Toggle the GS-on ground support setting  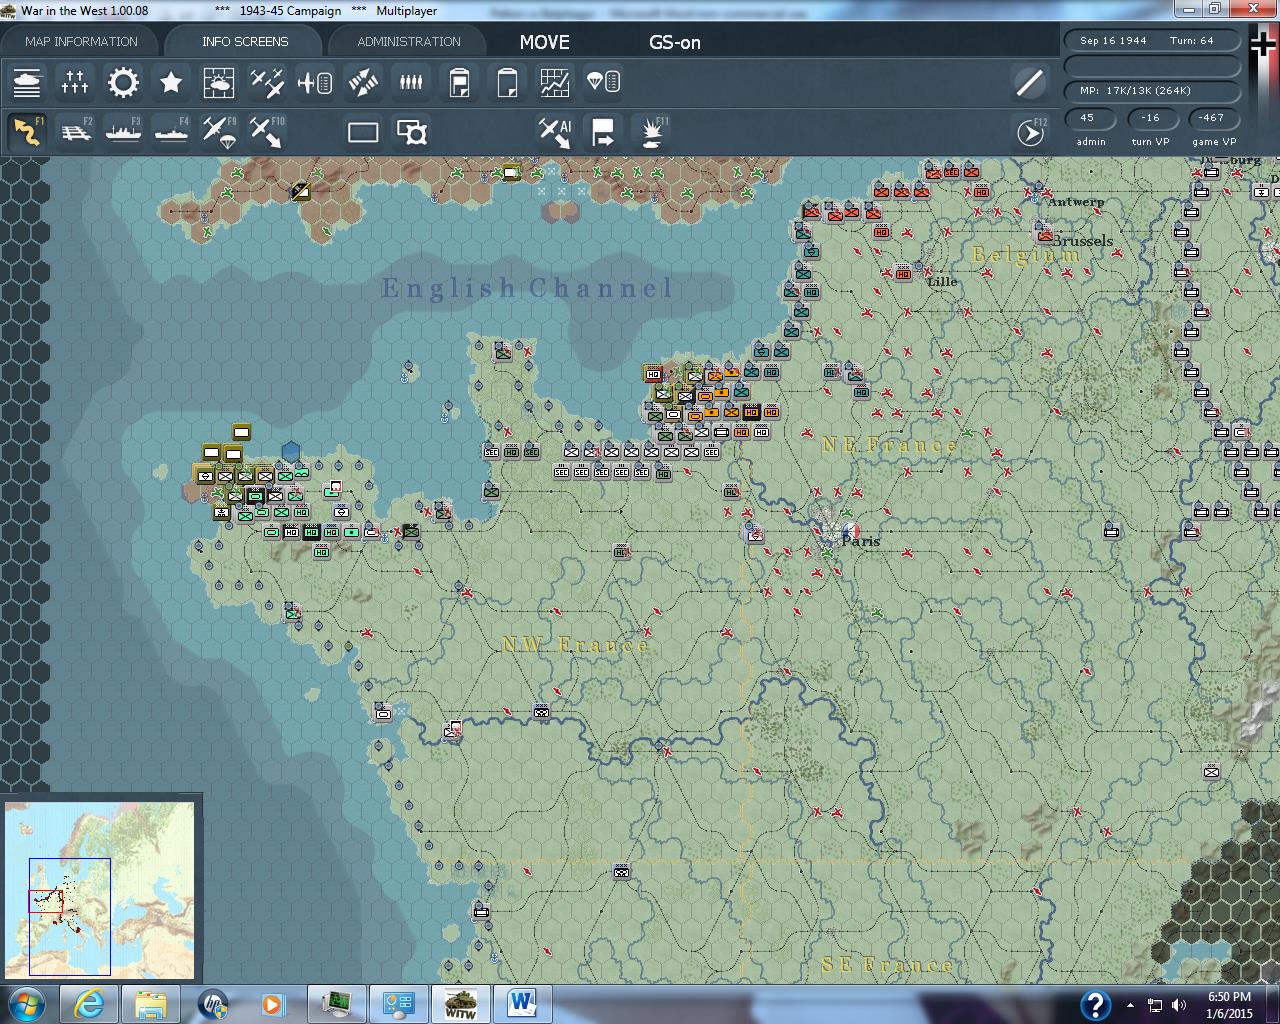675,42
